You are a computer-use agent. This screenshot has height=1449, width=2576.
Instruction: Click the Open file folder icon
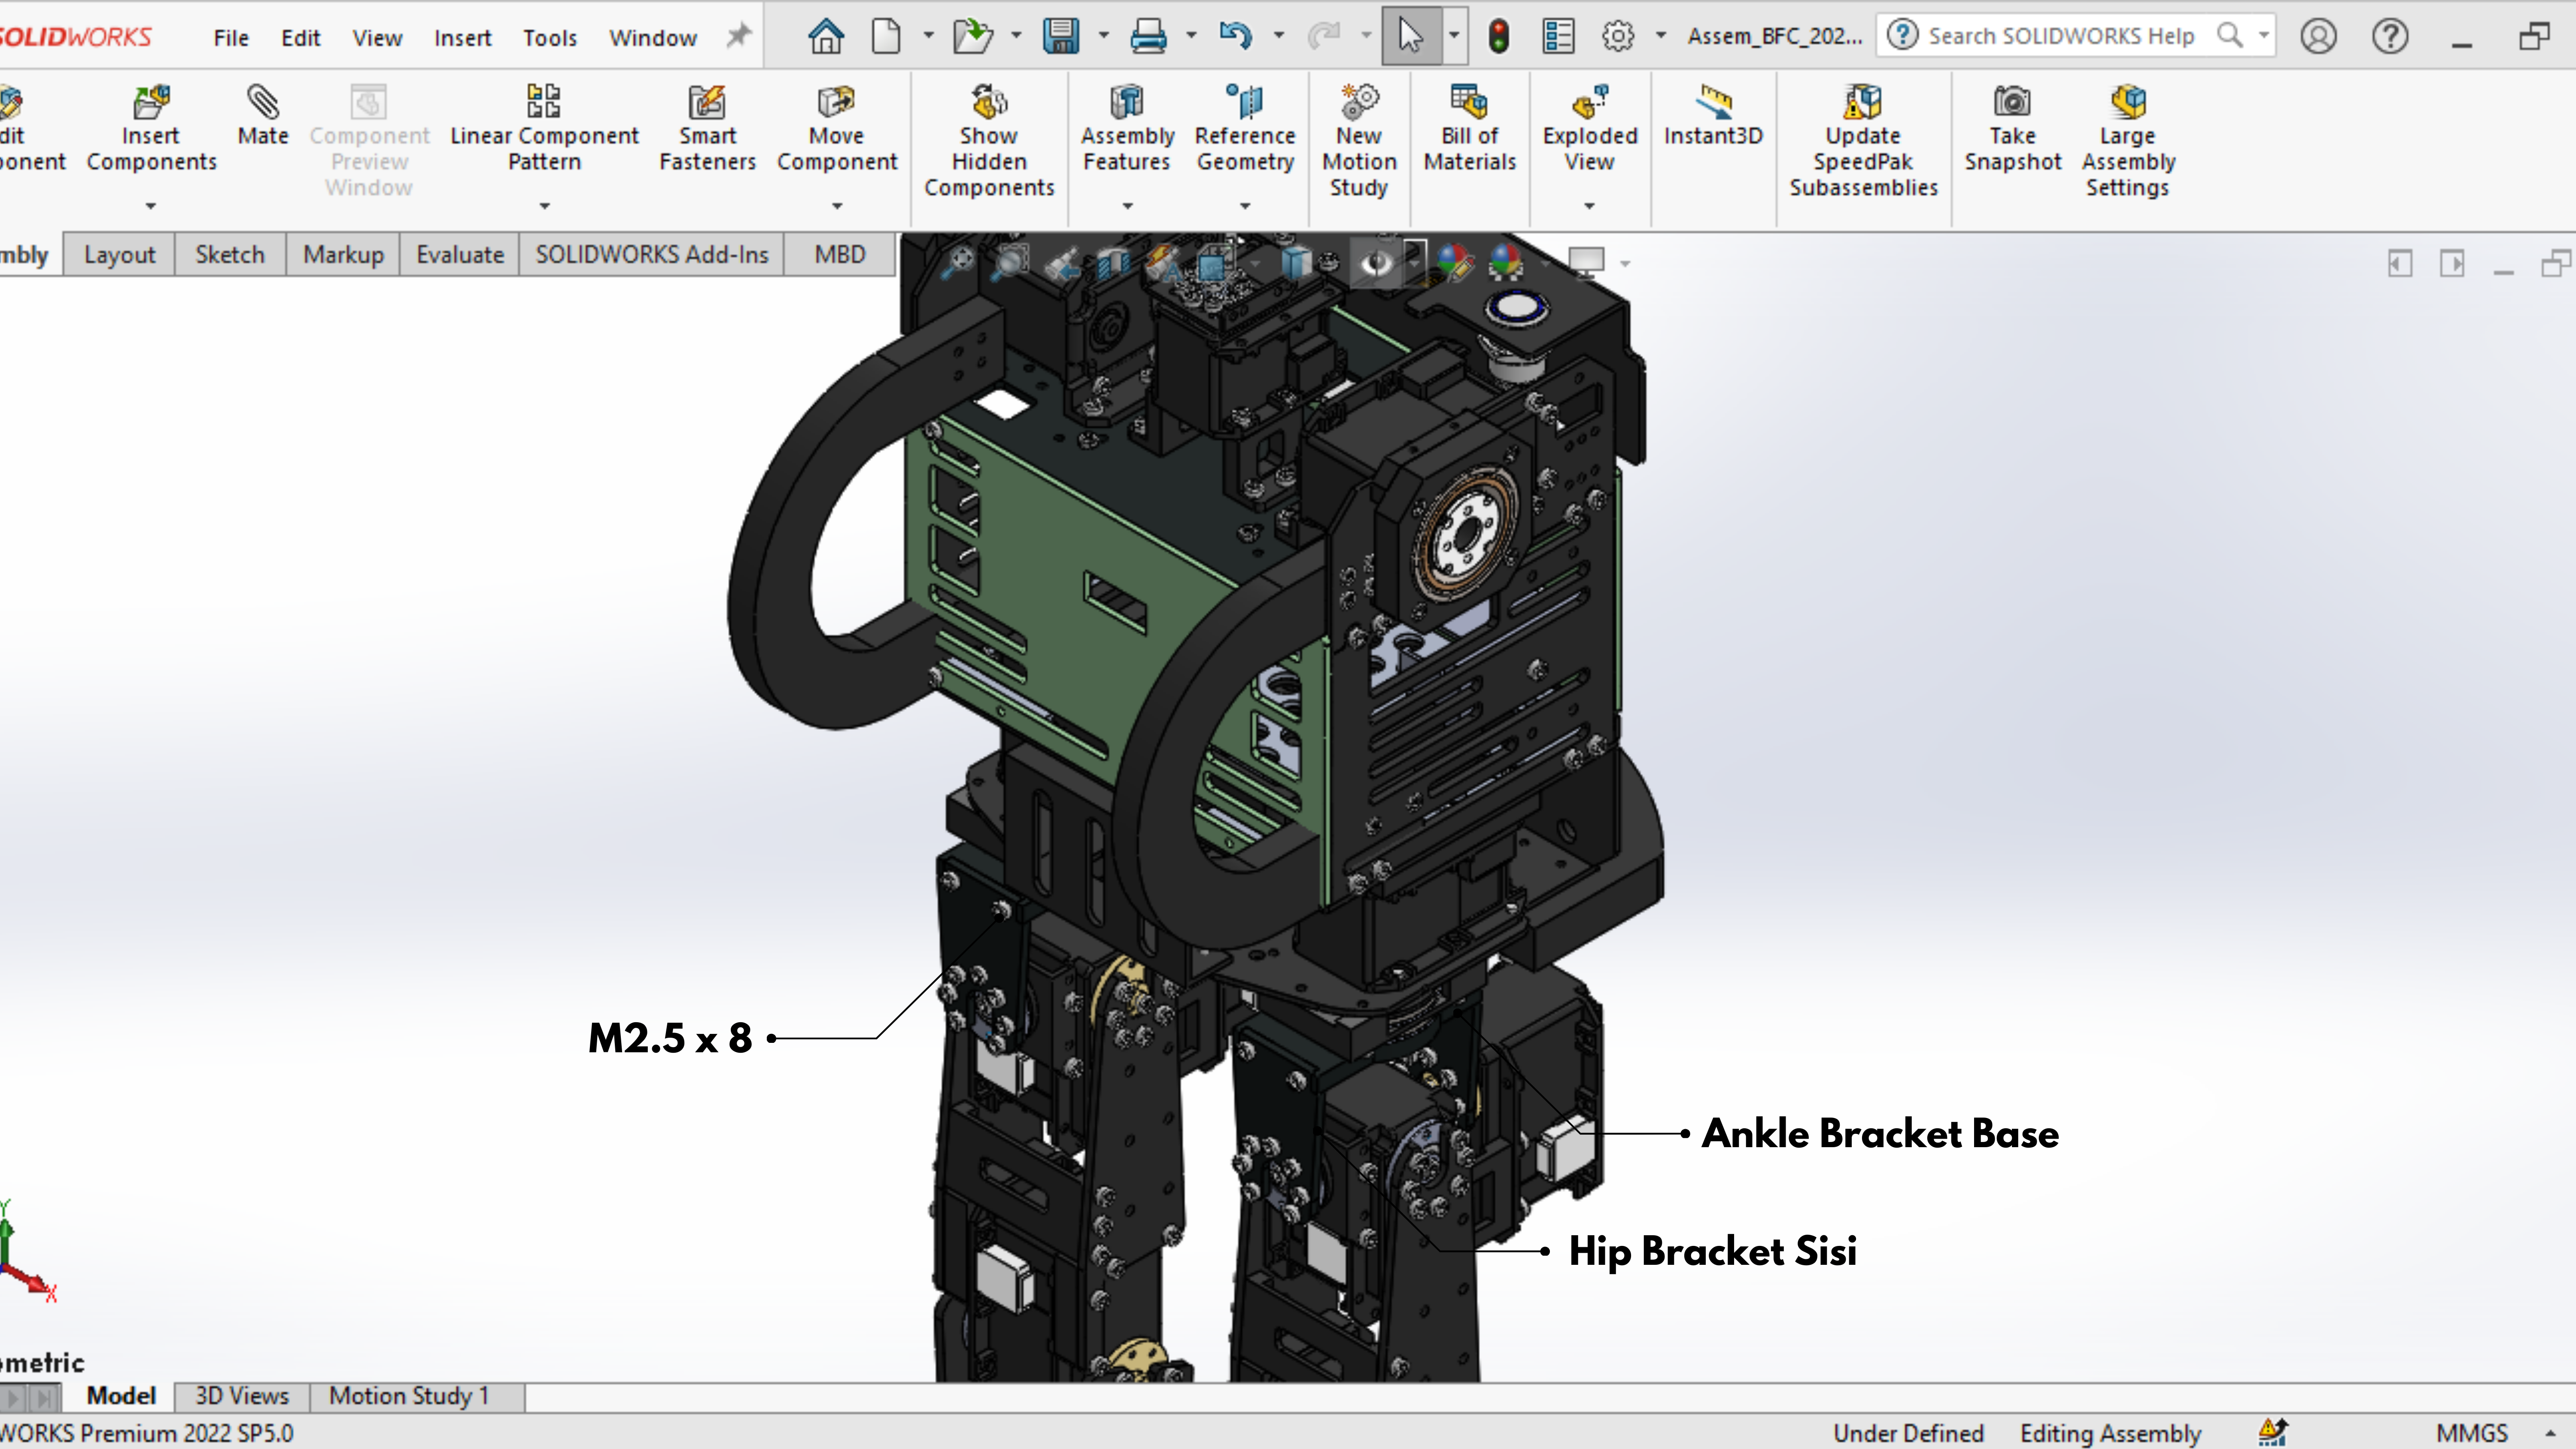click(x=972, y=37)
